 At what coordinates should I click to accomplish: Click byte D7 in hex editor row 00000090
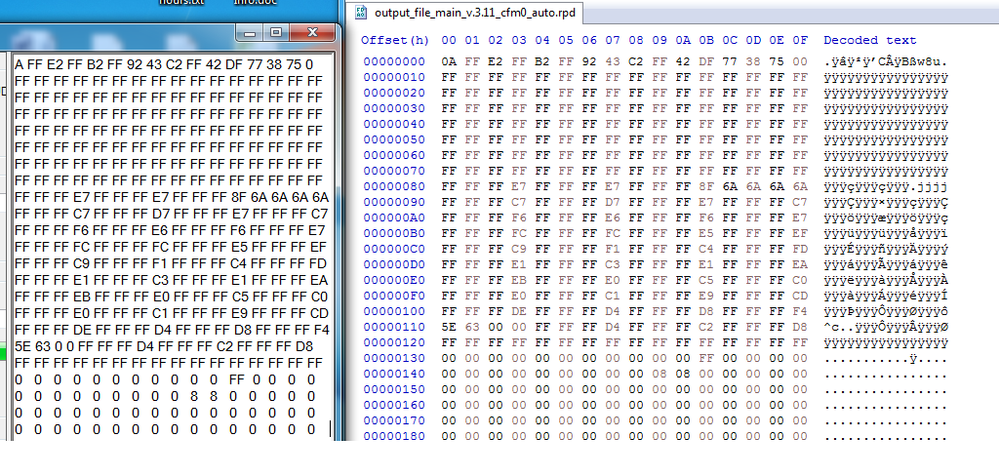[x=612, y=202]
